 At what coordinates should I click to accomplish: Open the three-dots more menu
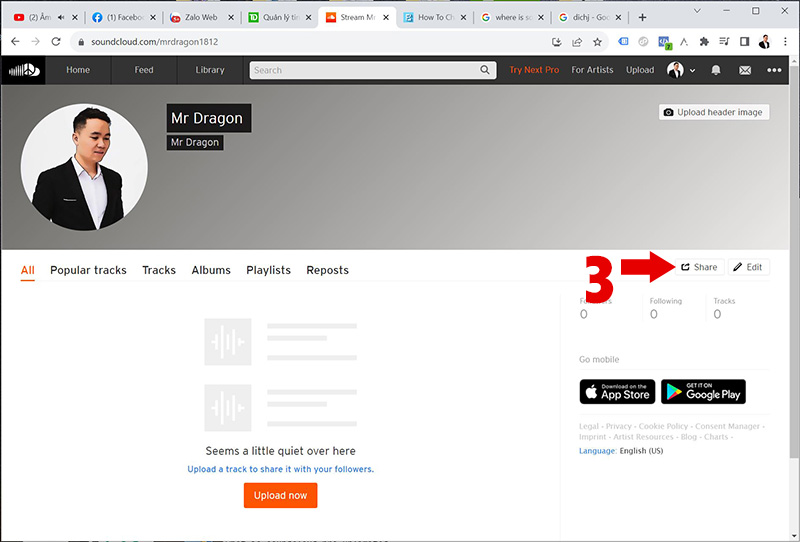coord(774,70)
